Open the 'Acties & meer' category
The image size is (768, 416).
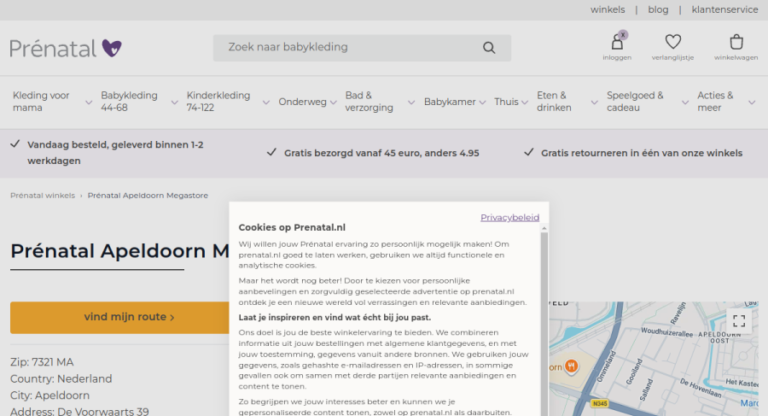pos(715,101)
